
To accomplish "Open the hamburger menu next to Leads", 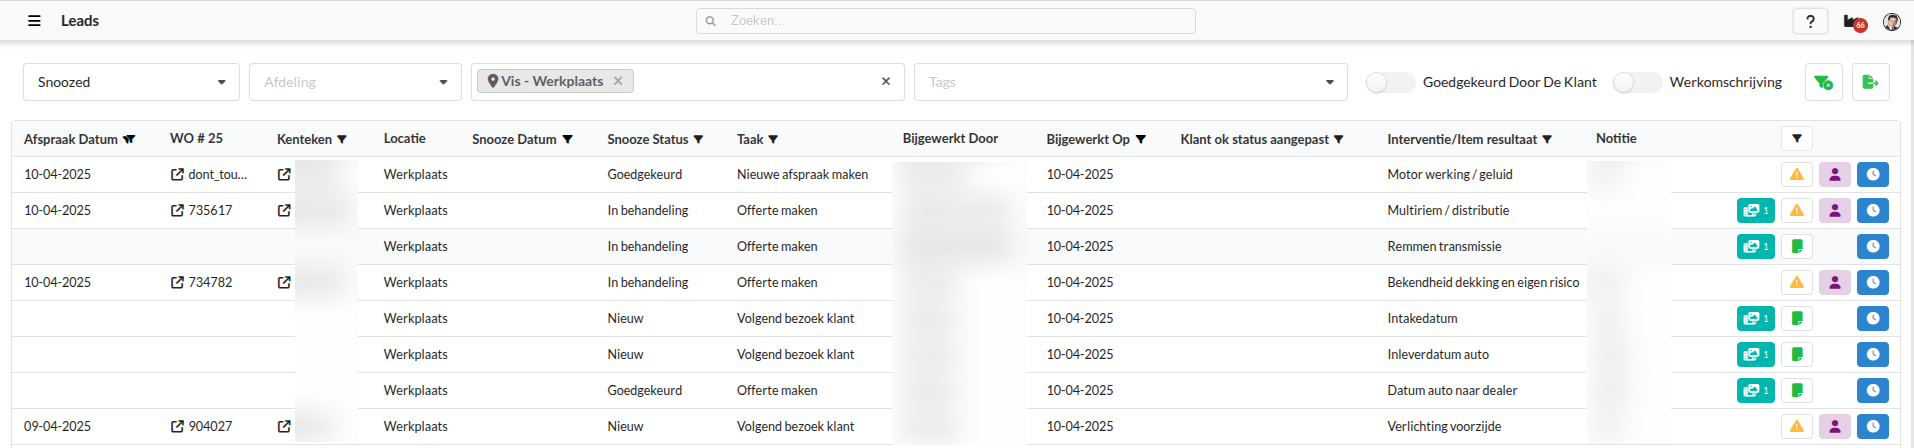I will (x=34, y=21).
